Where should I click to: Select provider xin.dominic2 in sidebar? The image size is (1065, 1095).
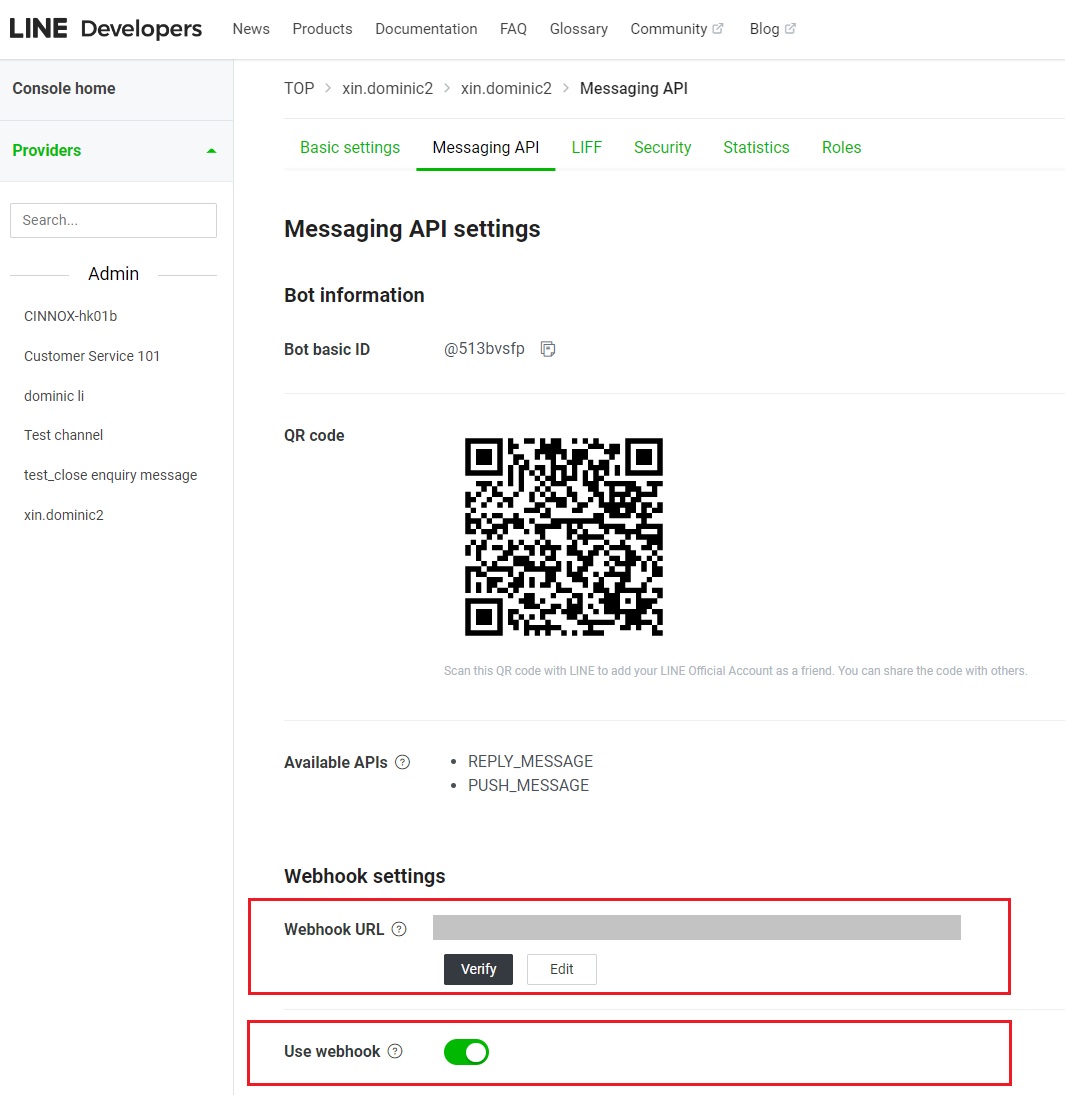tap(64, 515)
